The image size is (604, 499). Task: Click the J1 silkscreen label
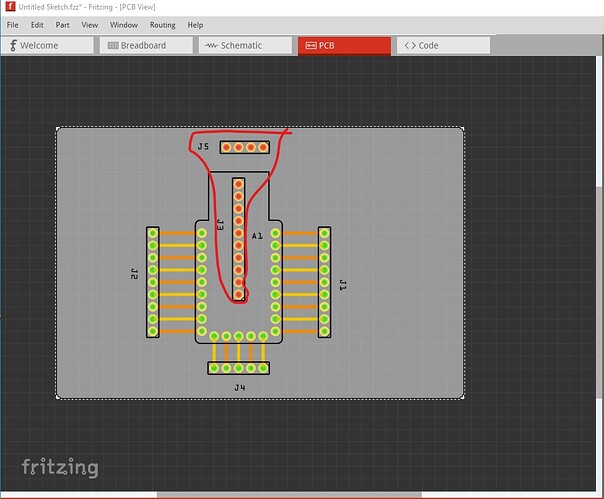coord(342,285)
